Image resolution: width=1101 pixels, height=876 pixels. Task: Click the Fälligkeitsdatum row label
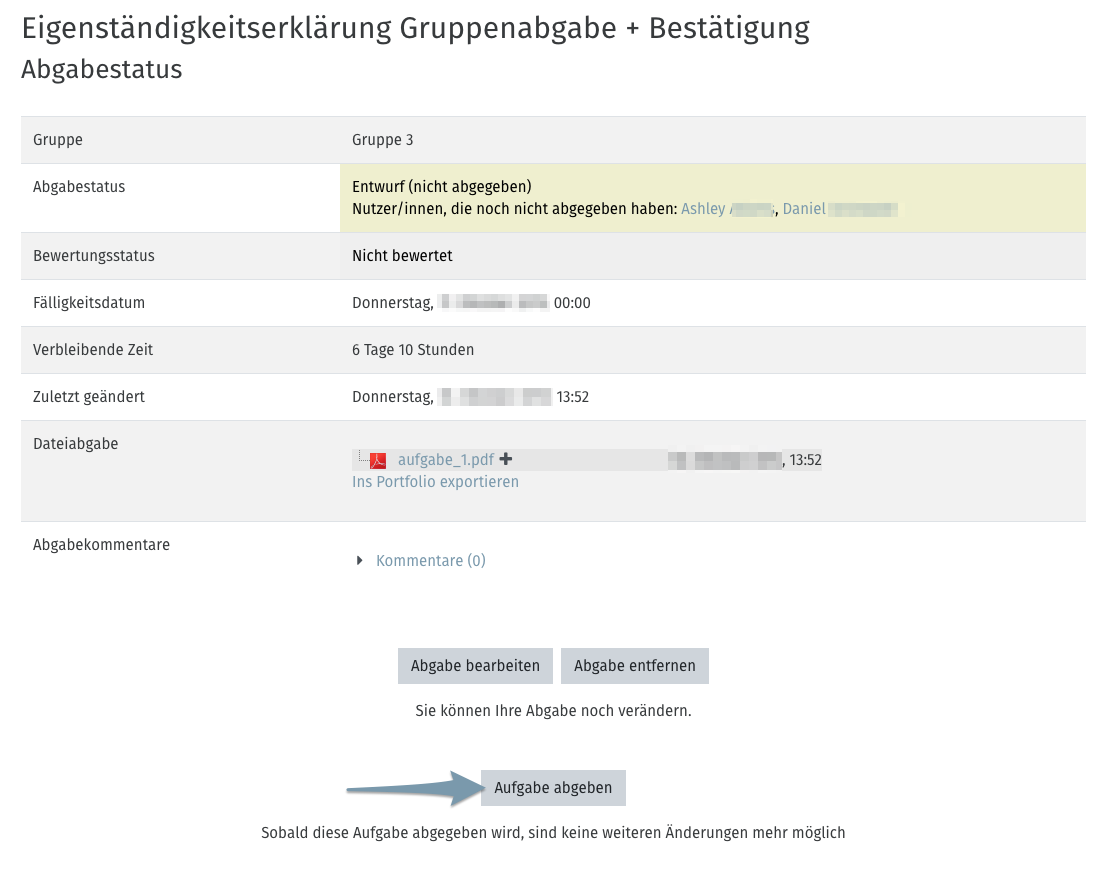click(89, 303)
